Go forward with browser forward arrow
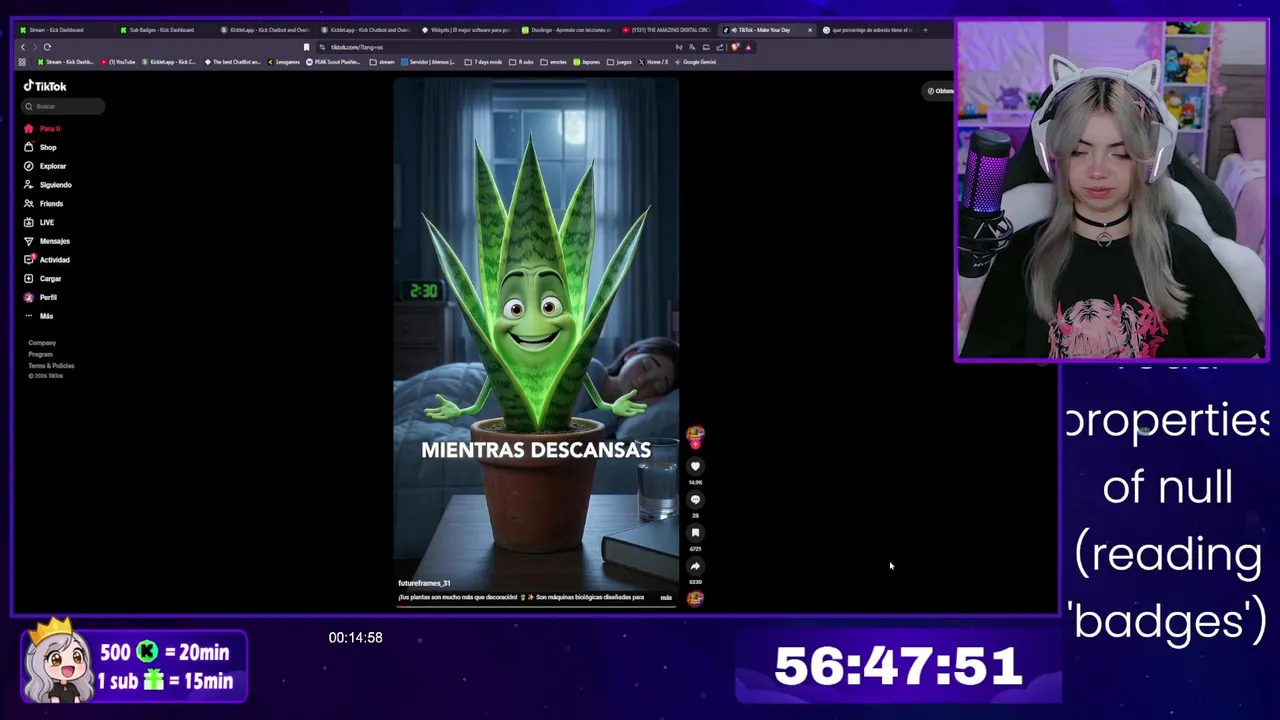The width and height of the screenshot is (1280, 720). pos(35,47)
